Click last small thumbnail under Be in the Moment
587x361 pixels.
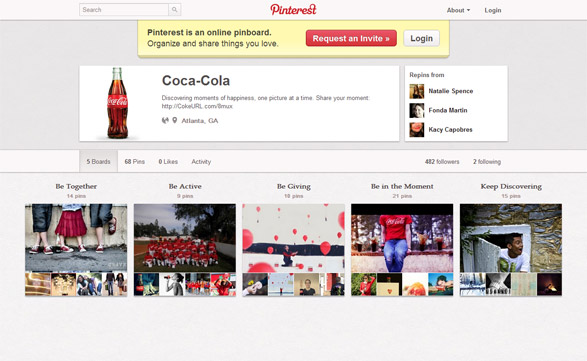click(x=441, y=284)
